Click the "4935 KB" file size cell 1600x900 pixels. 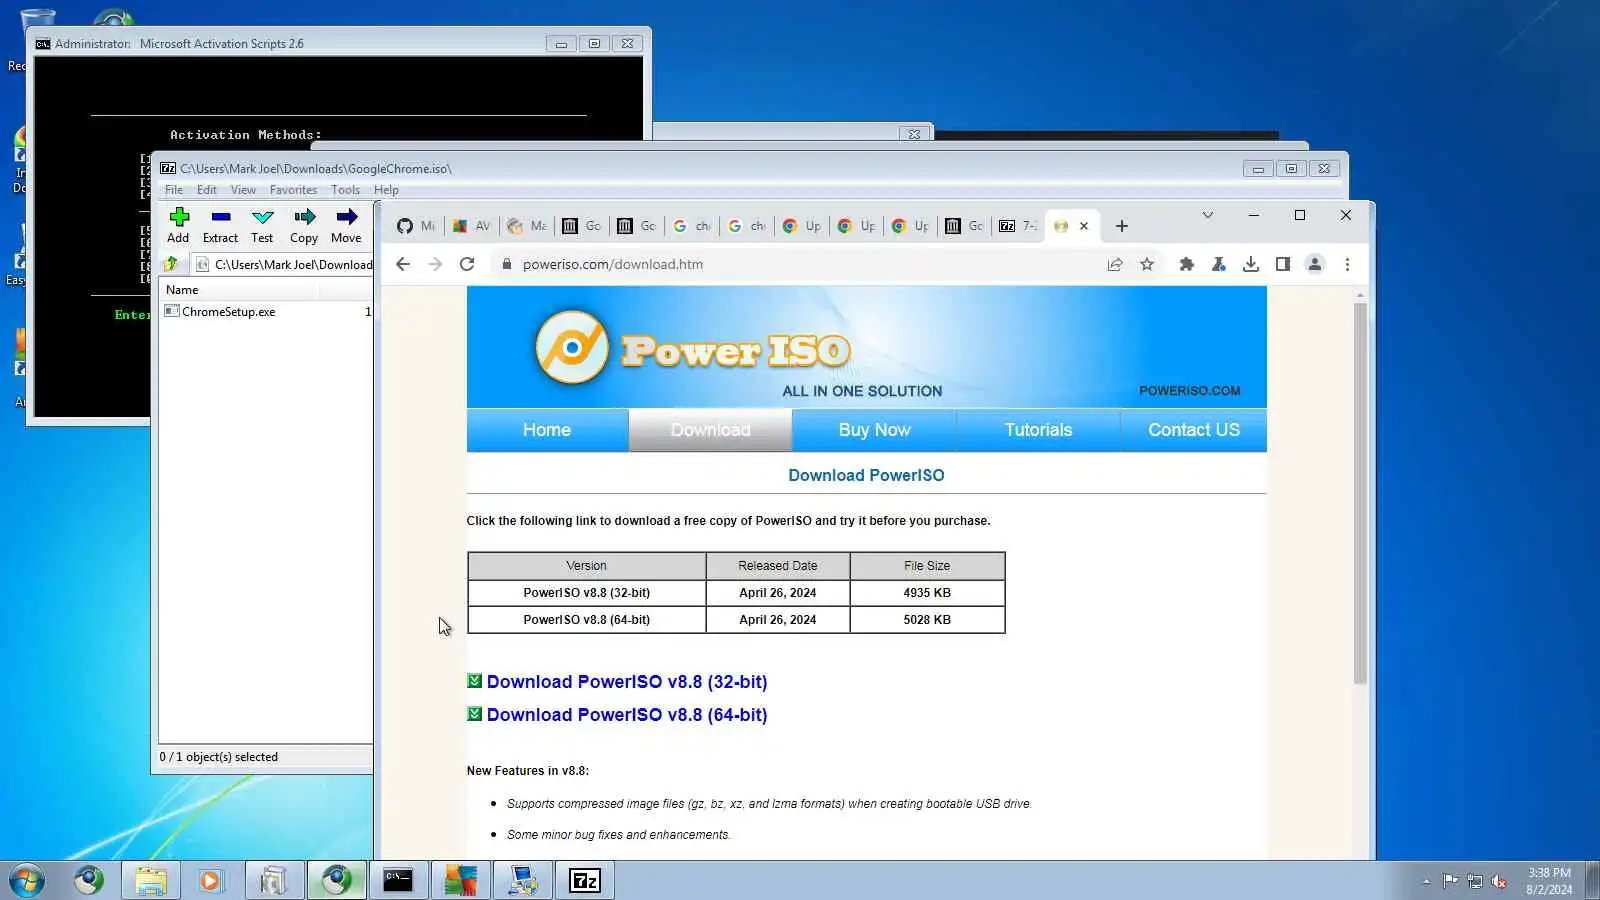927,593
